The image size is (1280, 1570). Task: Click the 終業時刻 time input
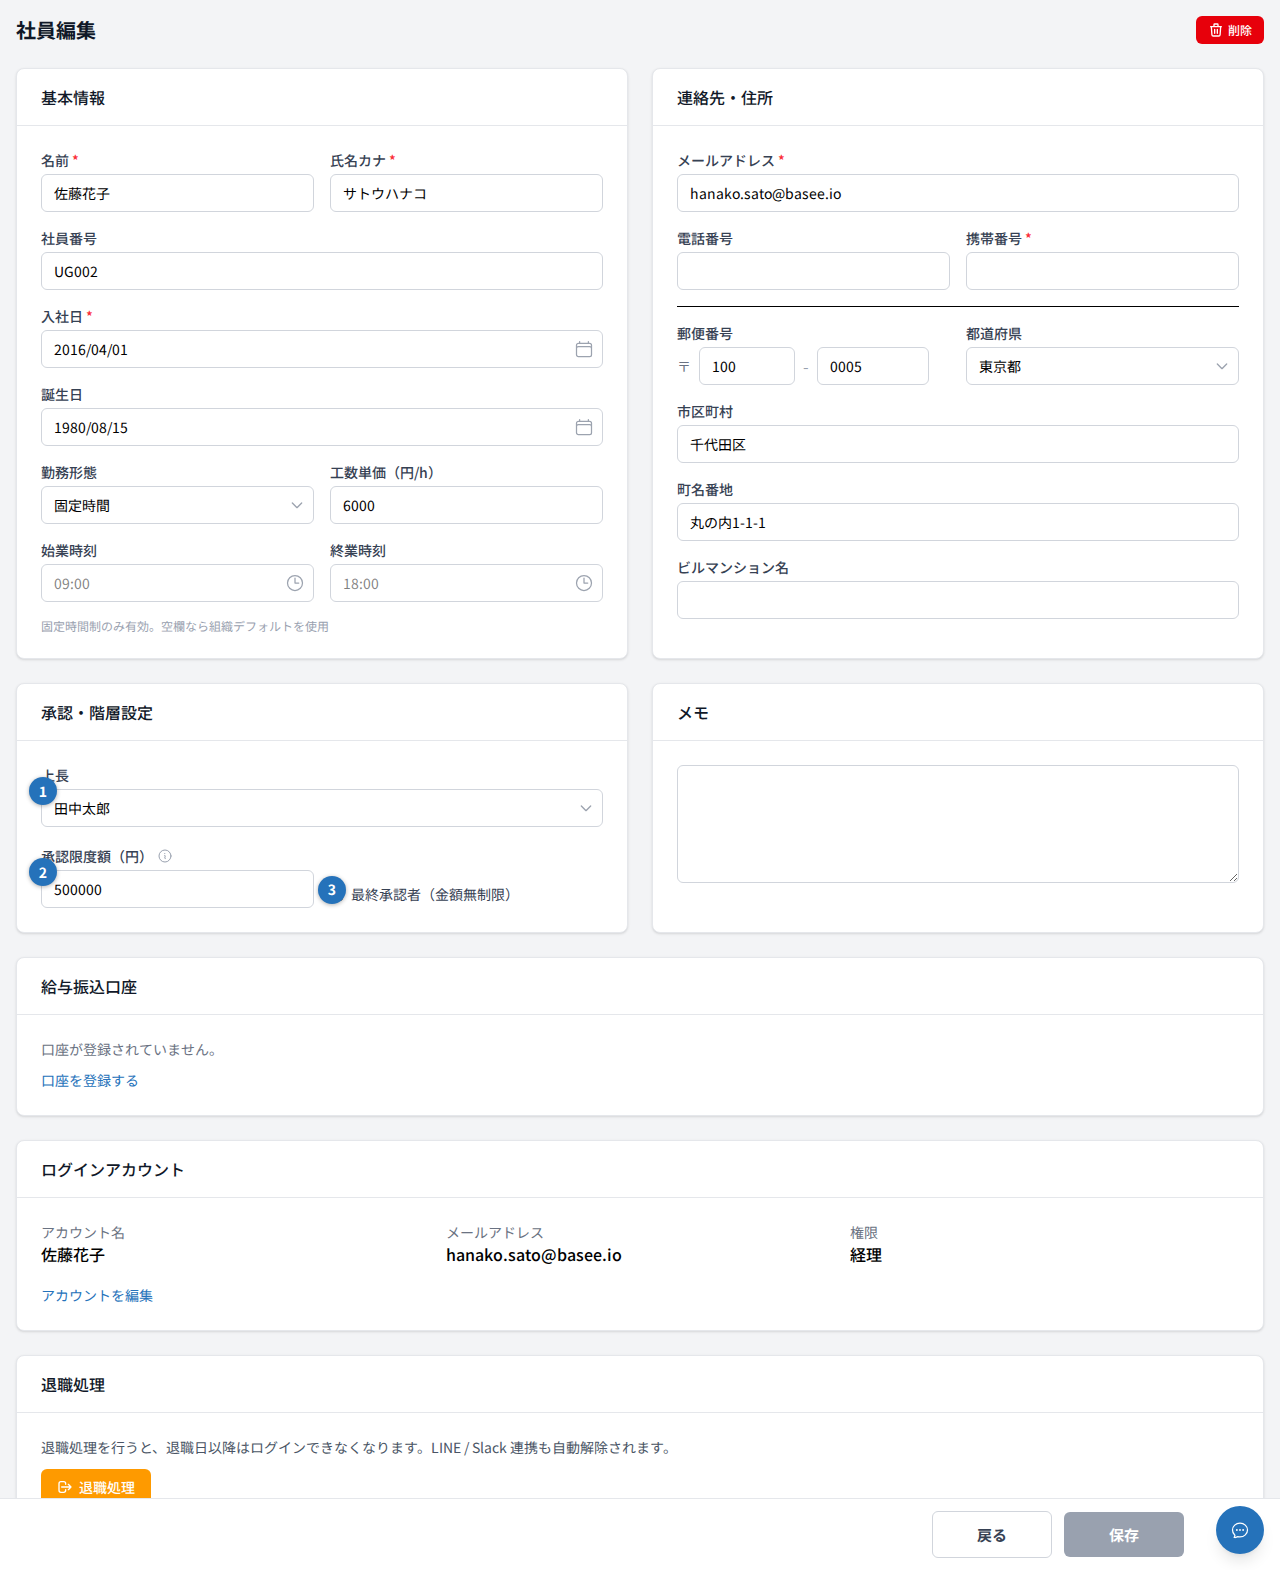point(466,583)
